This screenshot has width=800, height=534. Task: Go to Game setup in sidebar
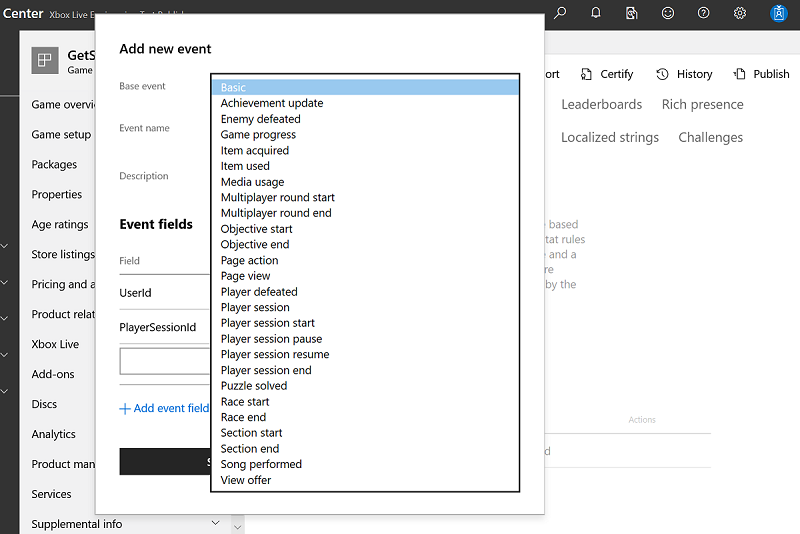click(61, 135)
